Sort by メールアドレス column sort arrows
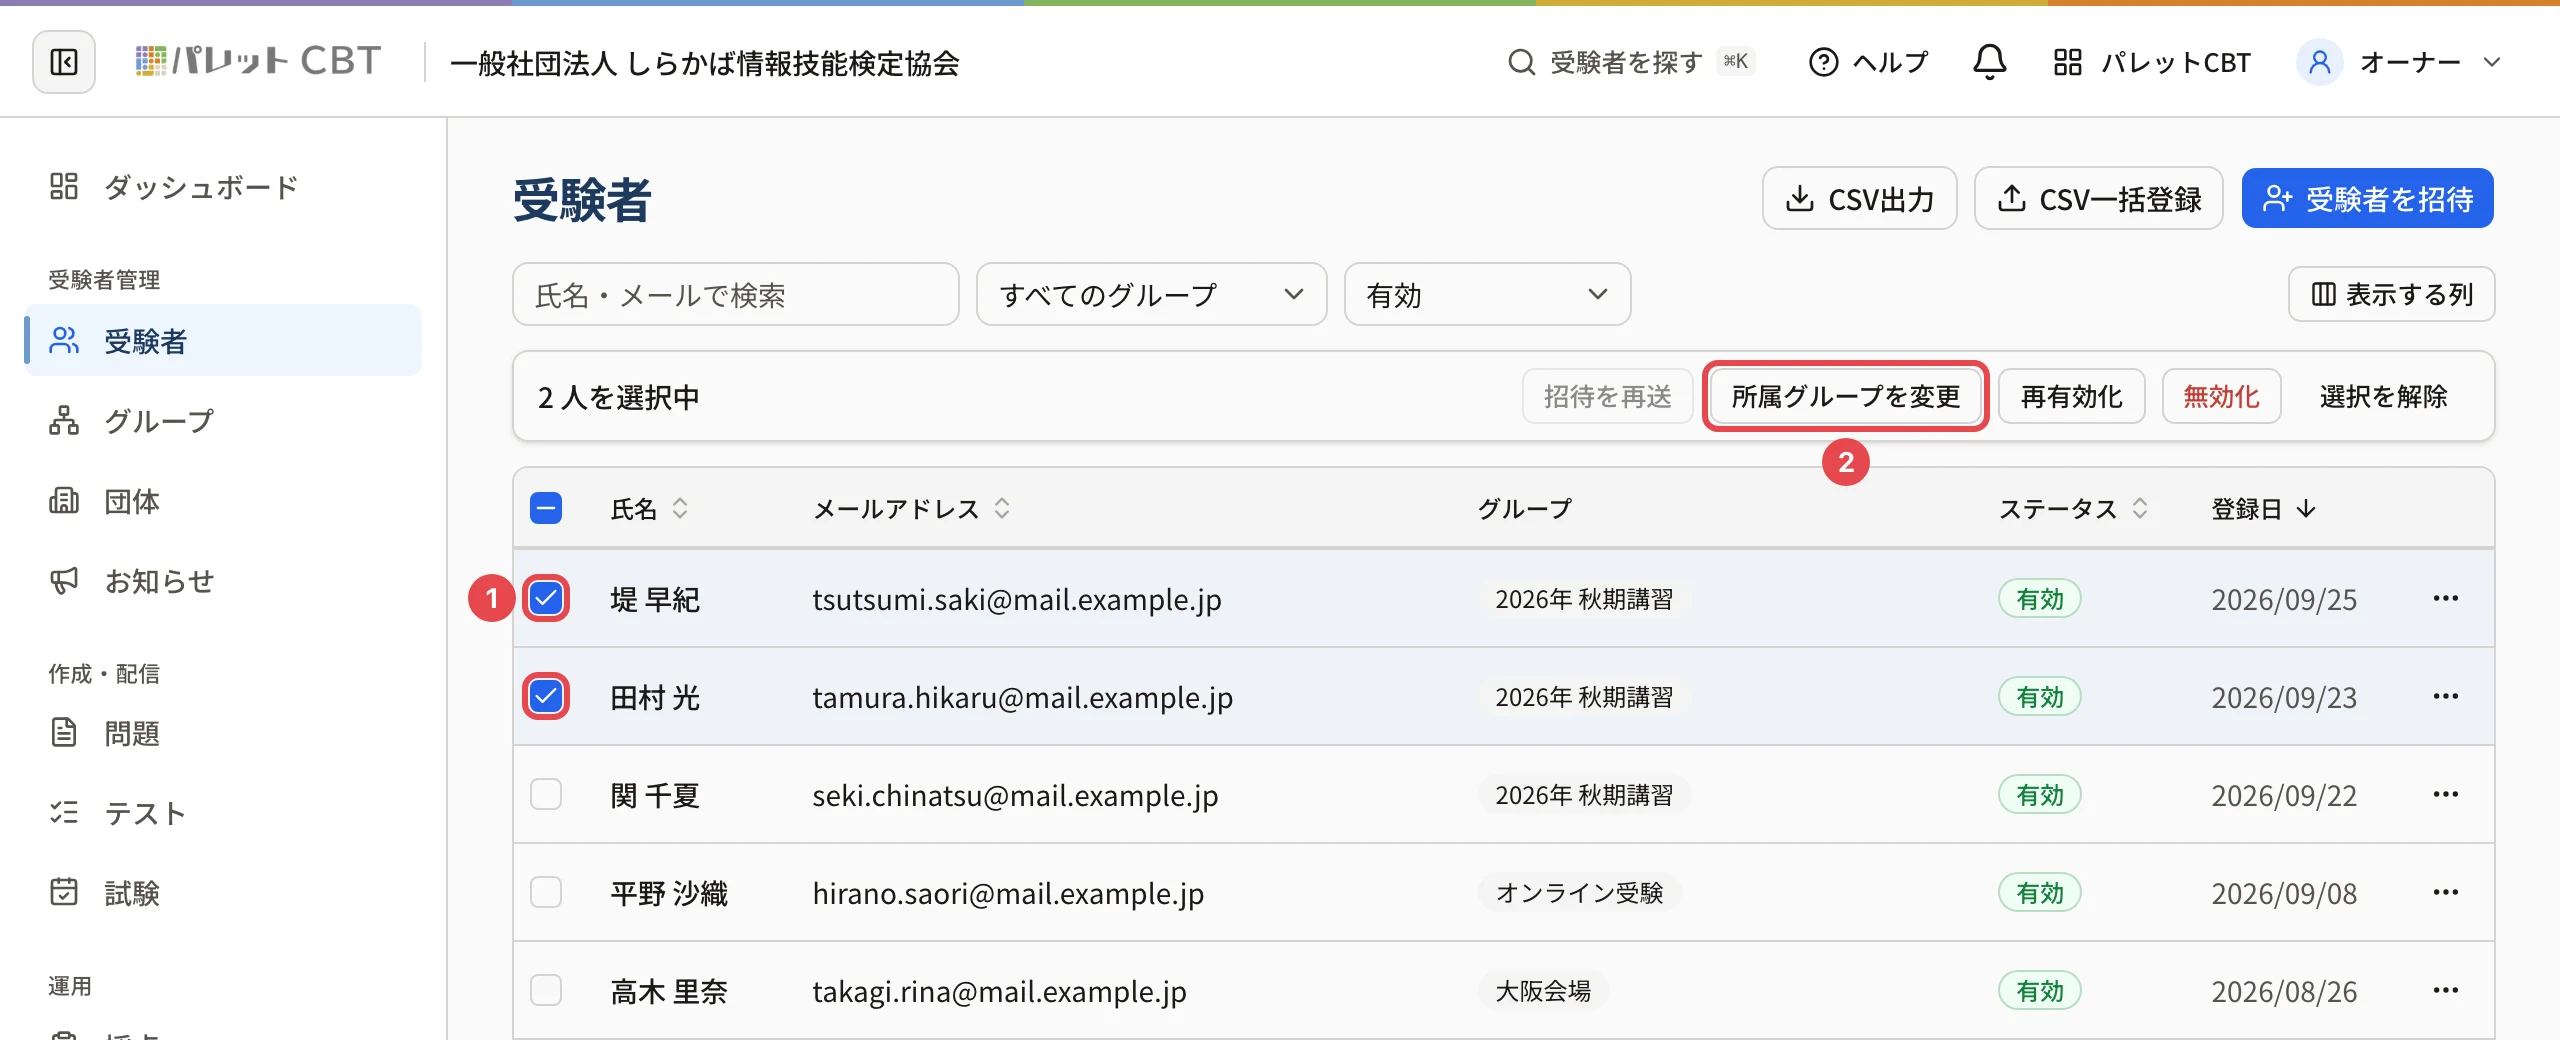 pyautogui.click(x=1002, y=509)
